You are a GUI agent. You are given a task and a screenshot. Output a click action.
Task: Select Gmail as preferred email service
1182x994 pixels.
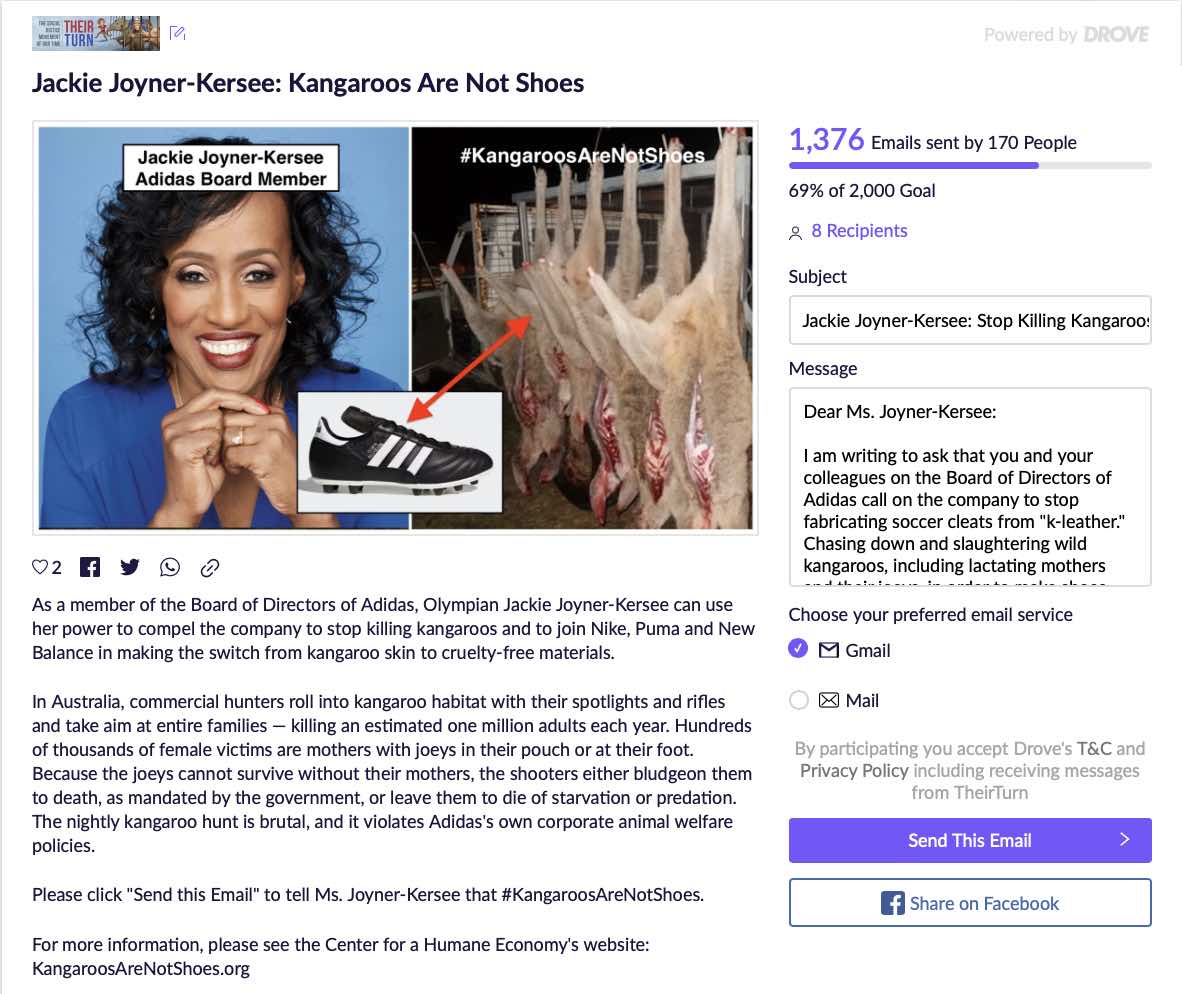click(798, 649)
